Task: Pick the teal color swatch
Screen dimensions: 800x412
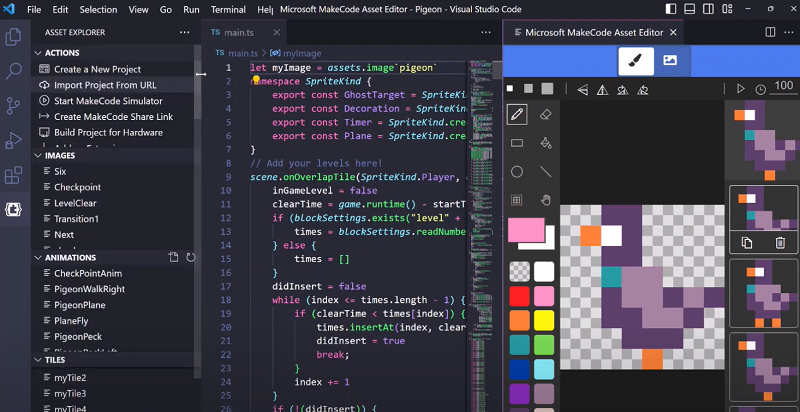Action: [519, 345]
